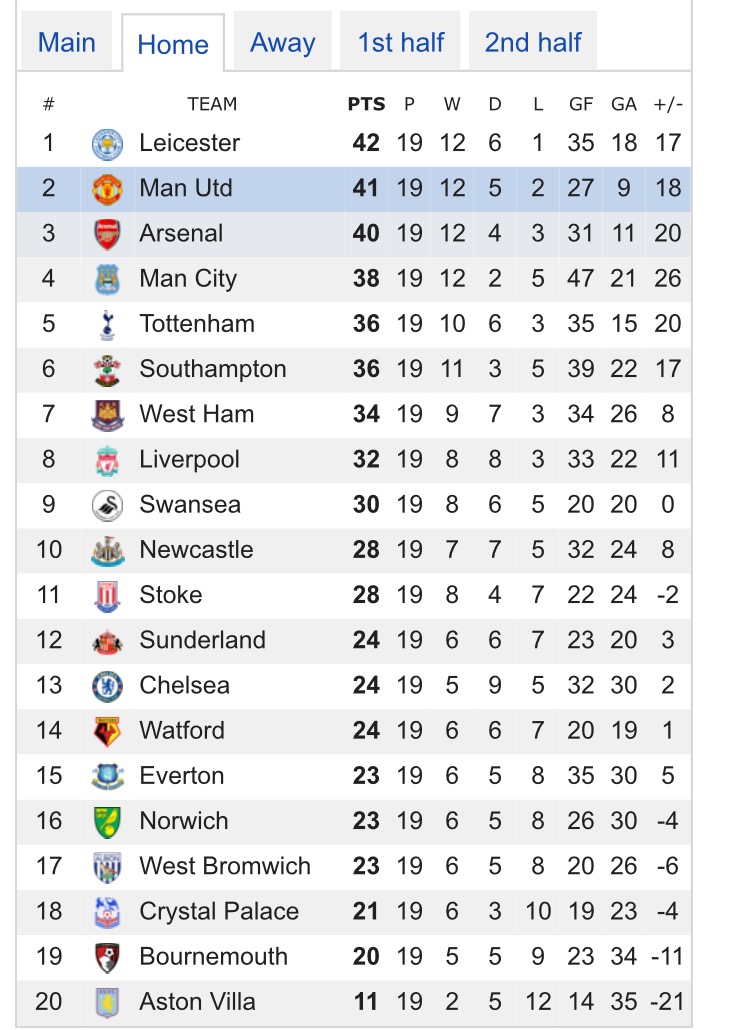Open the West Ham team link
Viewport: 735px width, 1030px height.
pyautogui.click(x=196, y=414)
